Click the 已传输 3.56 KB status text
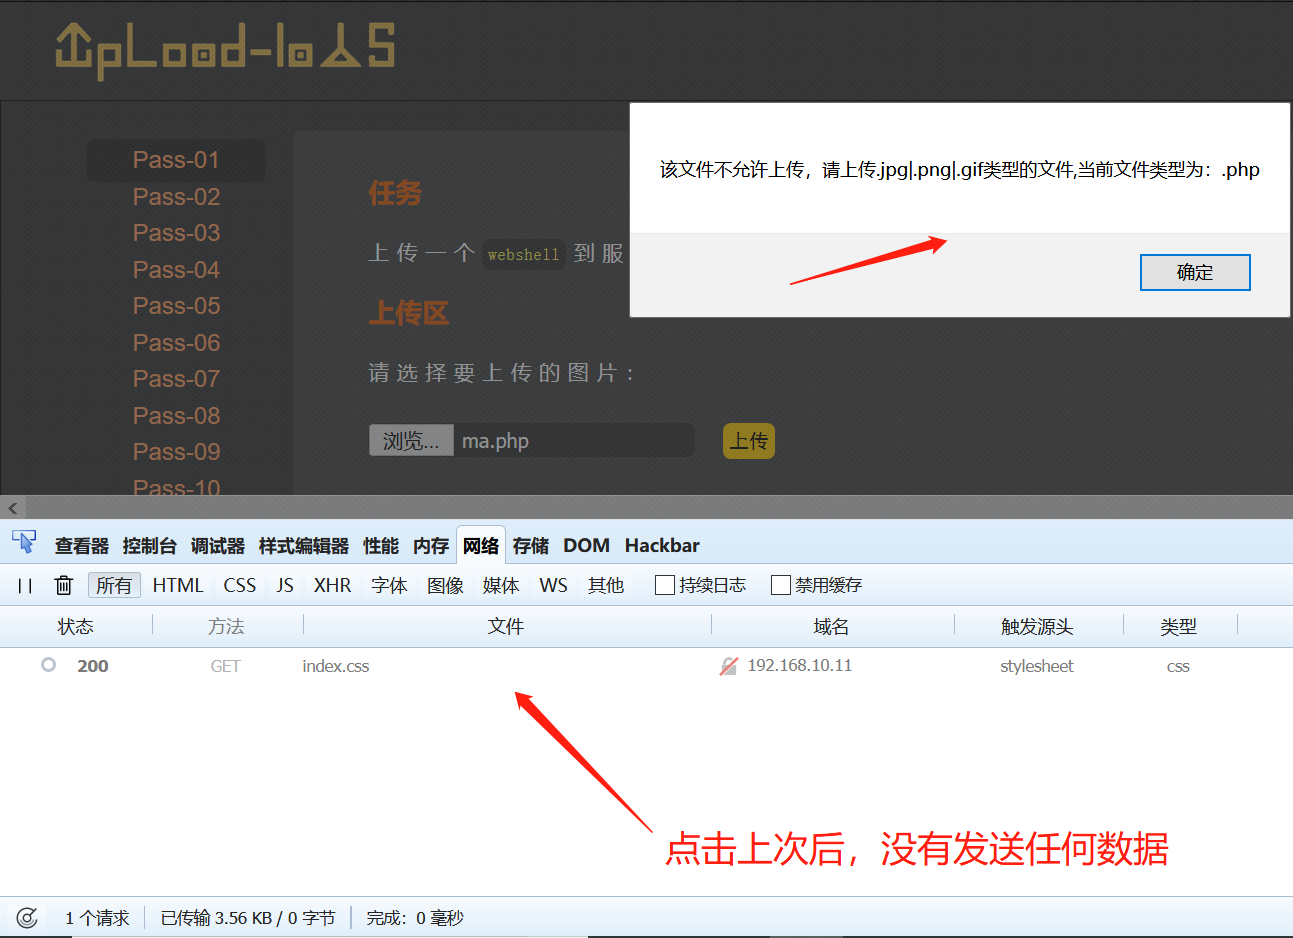Viewport: 1293px width, 938px height. tap(248, 918)
